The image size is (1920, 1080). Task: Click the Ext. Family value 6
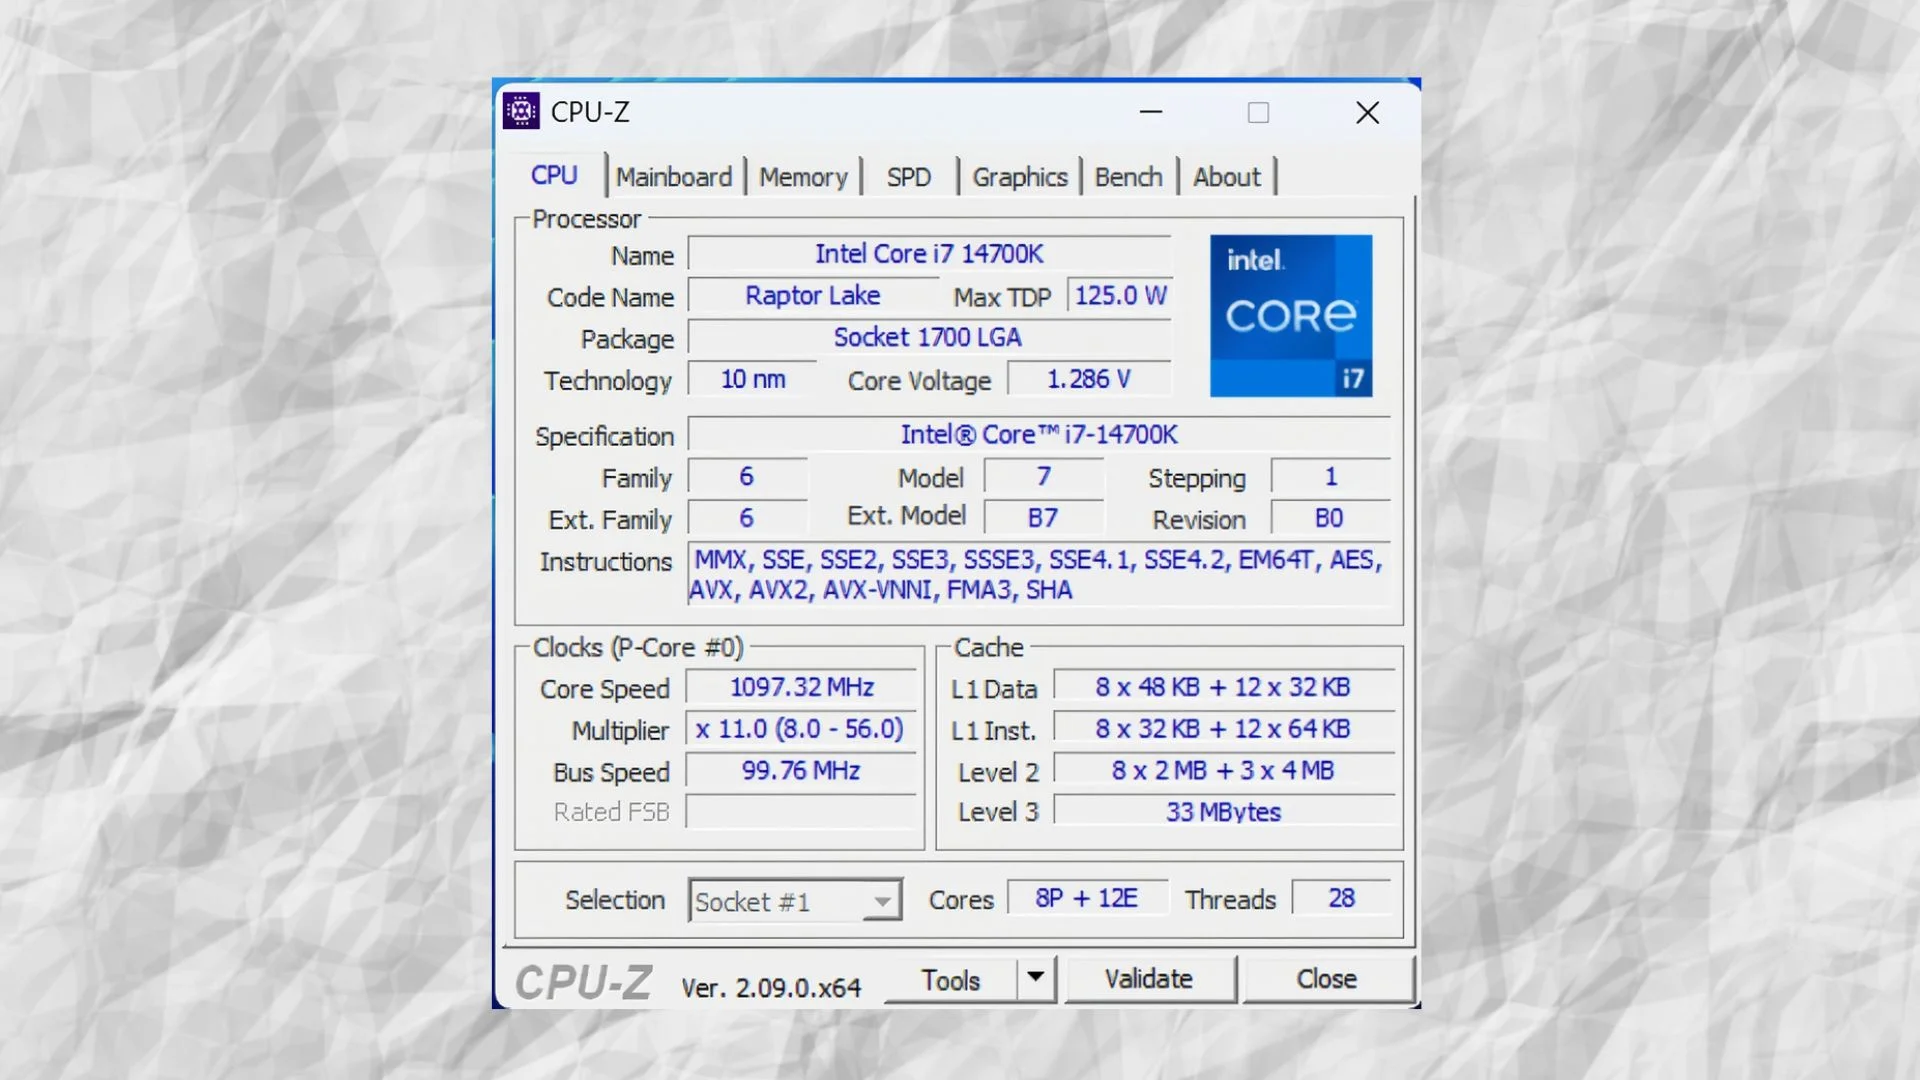(747, 518)
